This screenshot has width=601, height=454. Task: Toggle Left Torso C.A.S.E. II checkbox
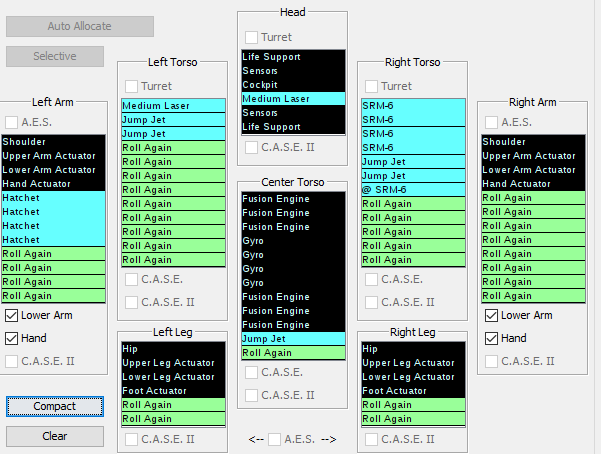(131, 303)
